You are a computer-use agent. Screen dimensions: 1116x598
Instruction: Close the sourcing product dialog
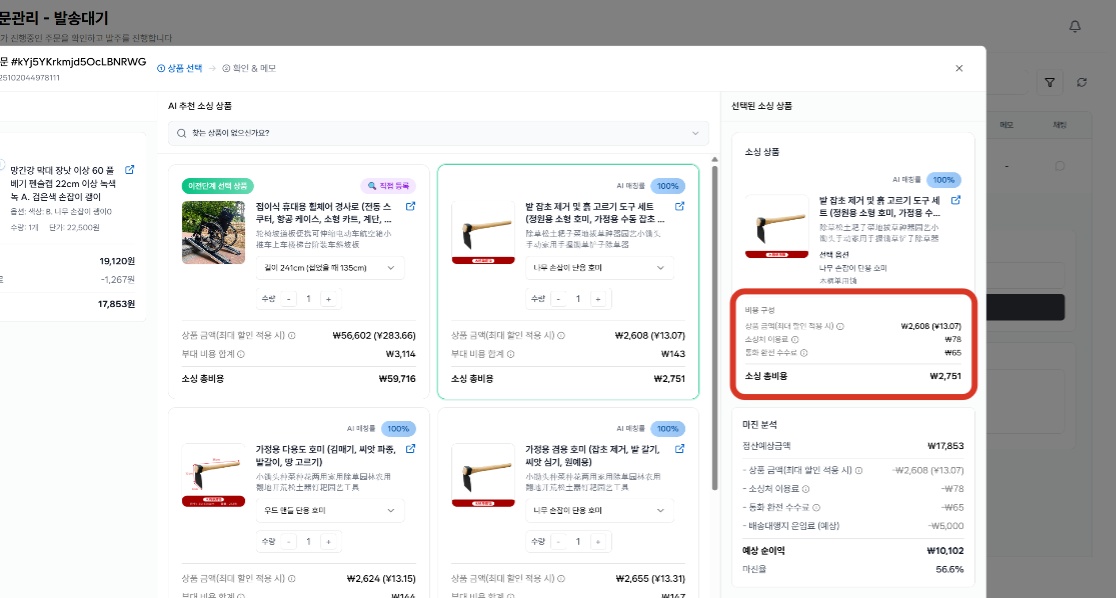(959, 68)
